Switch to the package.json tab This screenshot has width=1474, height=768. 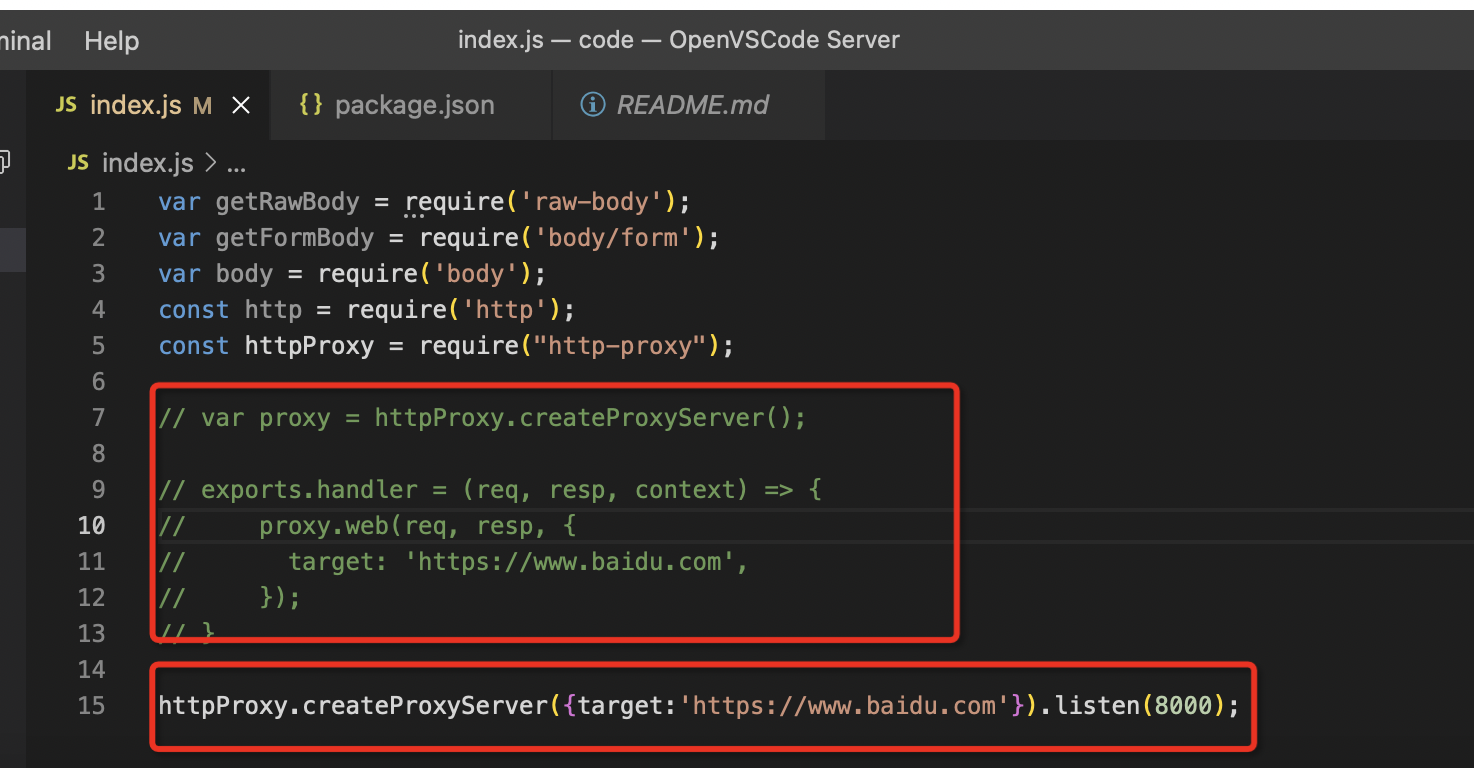pos(411,105)
